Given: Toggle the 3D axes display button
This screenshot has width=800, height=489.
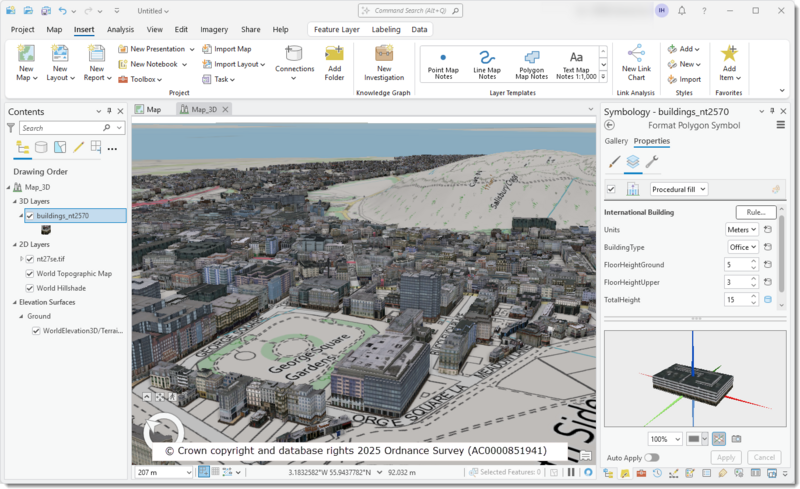Looking at the screenshot, I should 719,439.
